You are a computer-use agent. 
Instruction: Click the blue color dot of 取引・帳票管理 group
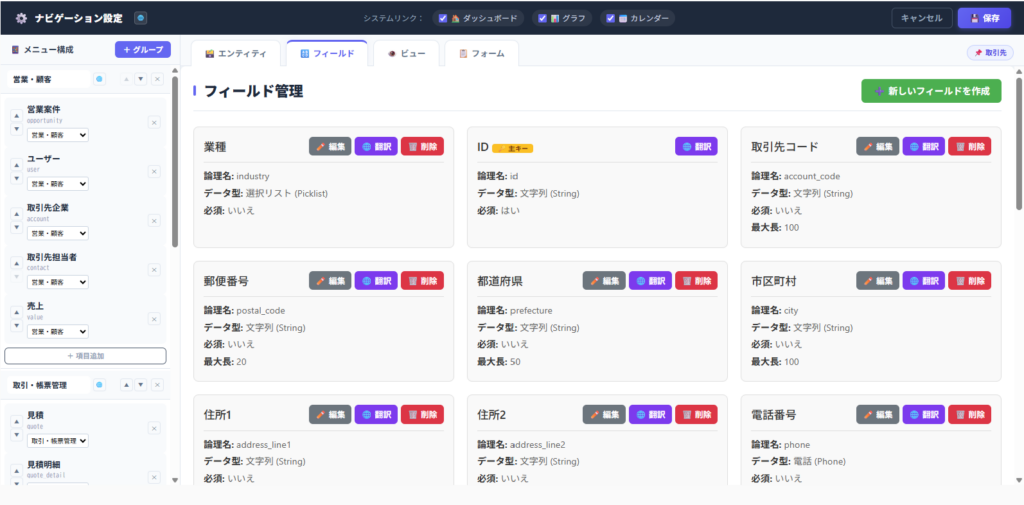click(x=99, y=385)
